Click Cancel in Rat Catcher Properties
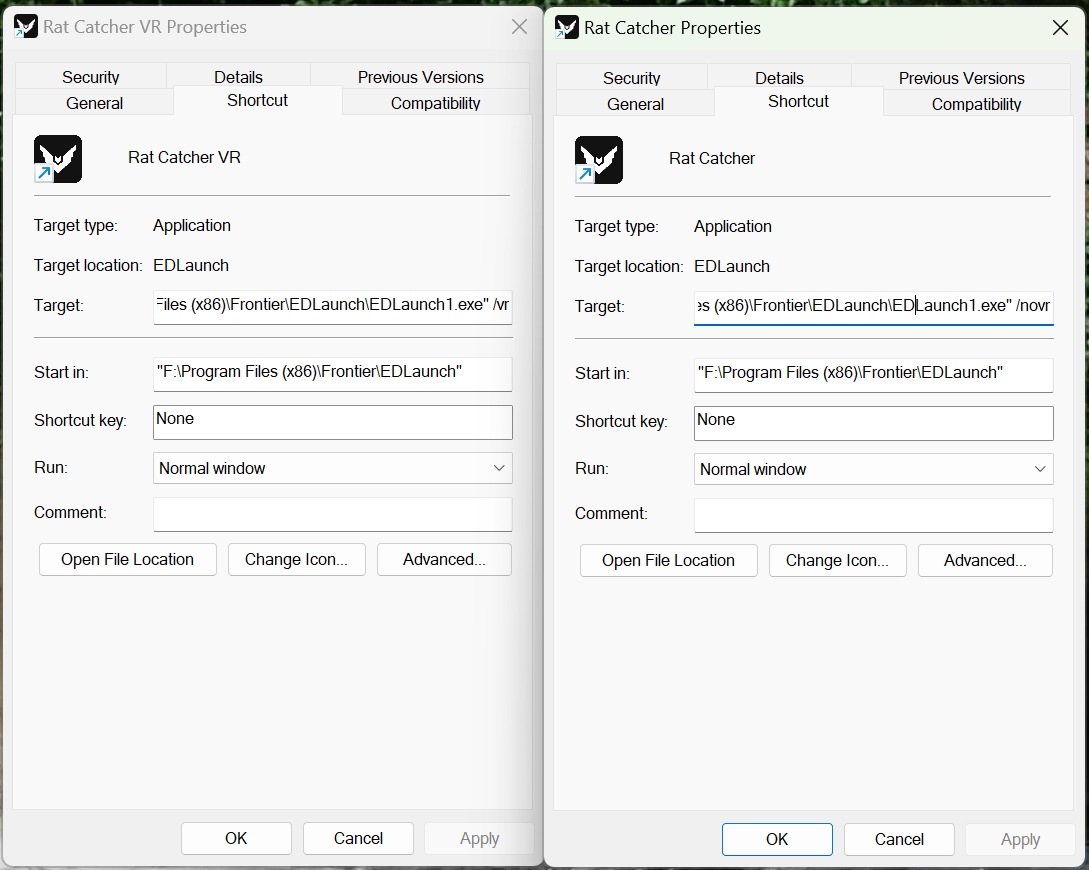This screenshot has width=1089, height=870. point(899,839)
